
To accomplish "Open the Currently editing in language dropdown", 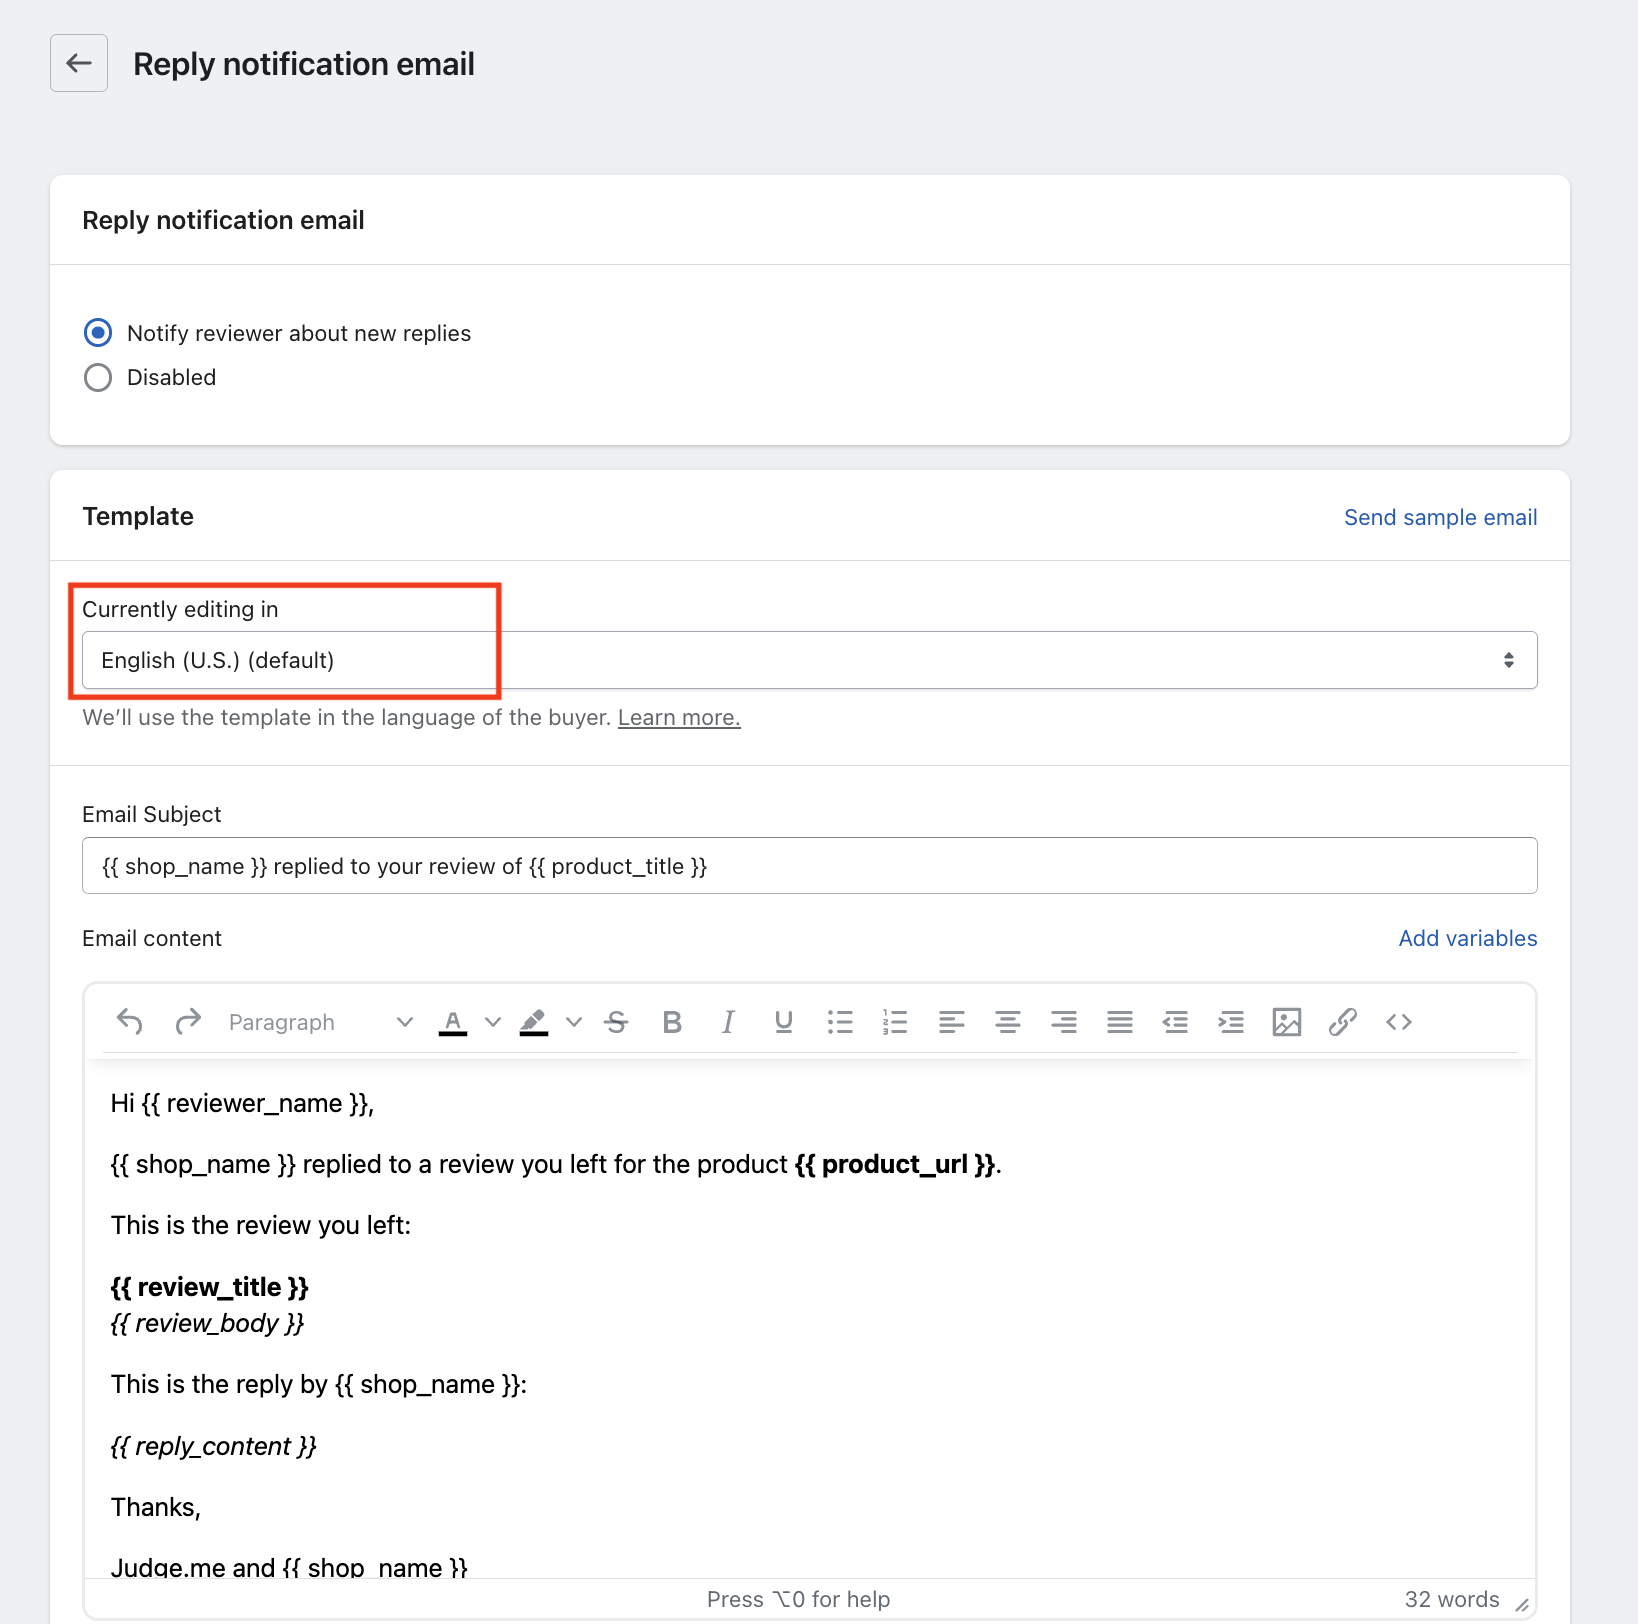I will tap(809, 660).
